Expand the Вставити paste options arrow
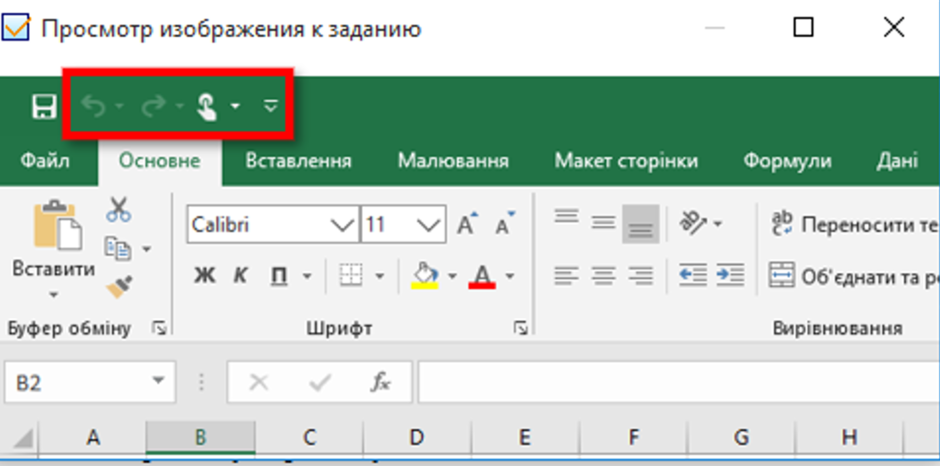This screenshot has height=466, width=940. 53,294
